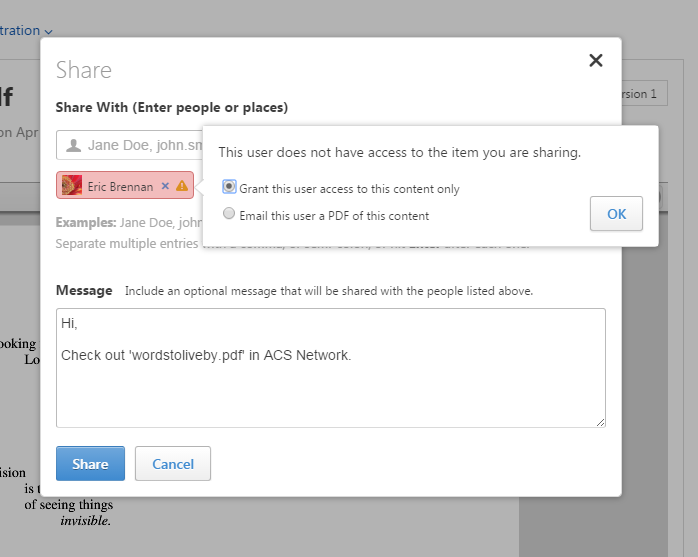Screen dimensions: 698x557
Task: Click the person icon in recipient field
Action: coord(73,146)
